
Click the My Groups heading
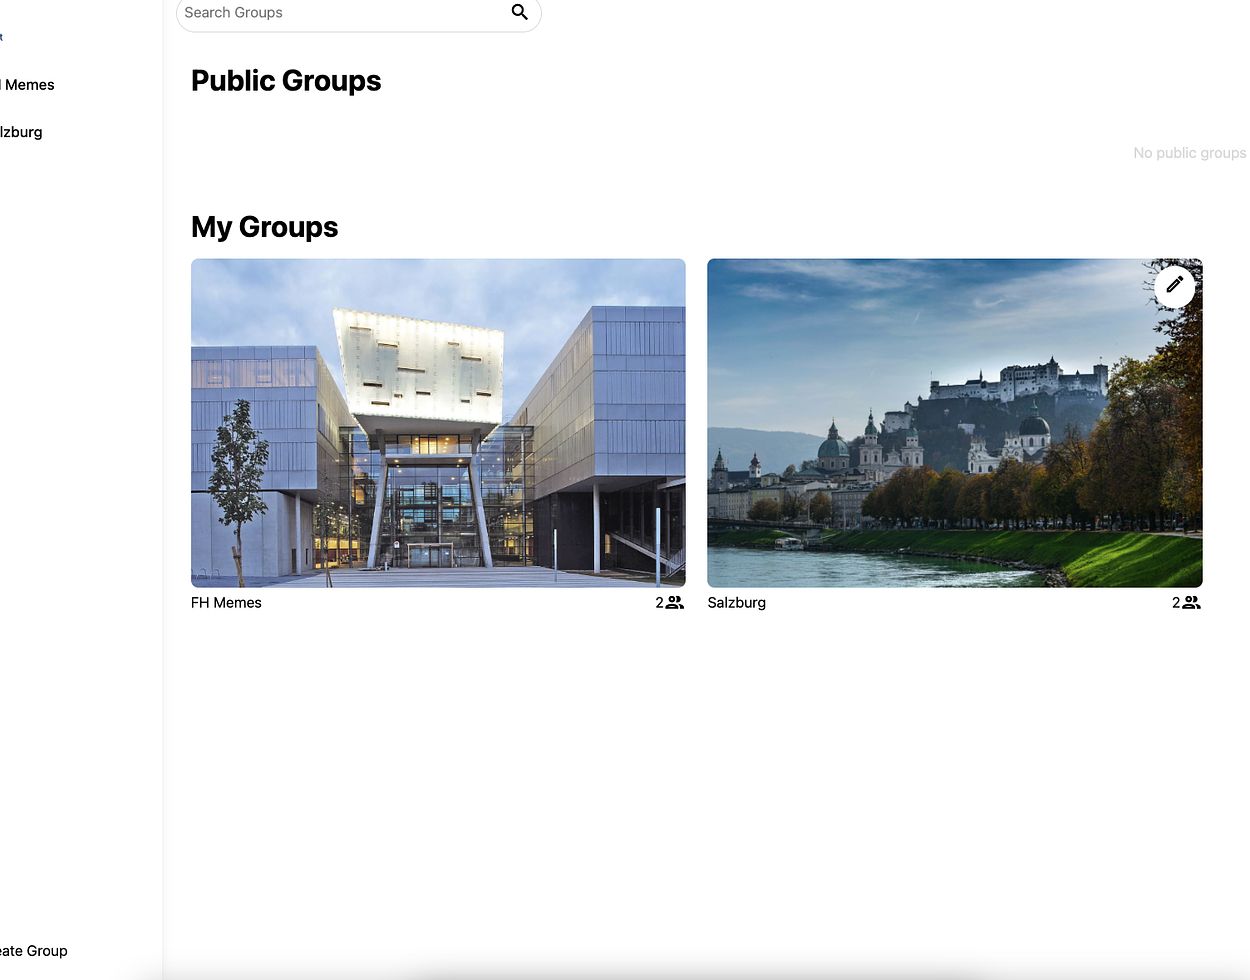pyautogui.click(x=264, y=227)
